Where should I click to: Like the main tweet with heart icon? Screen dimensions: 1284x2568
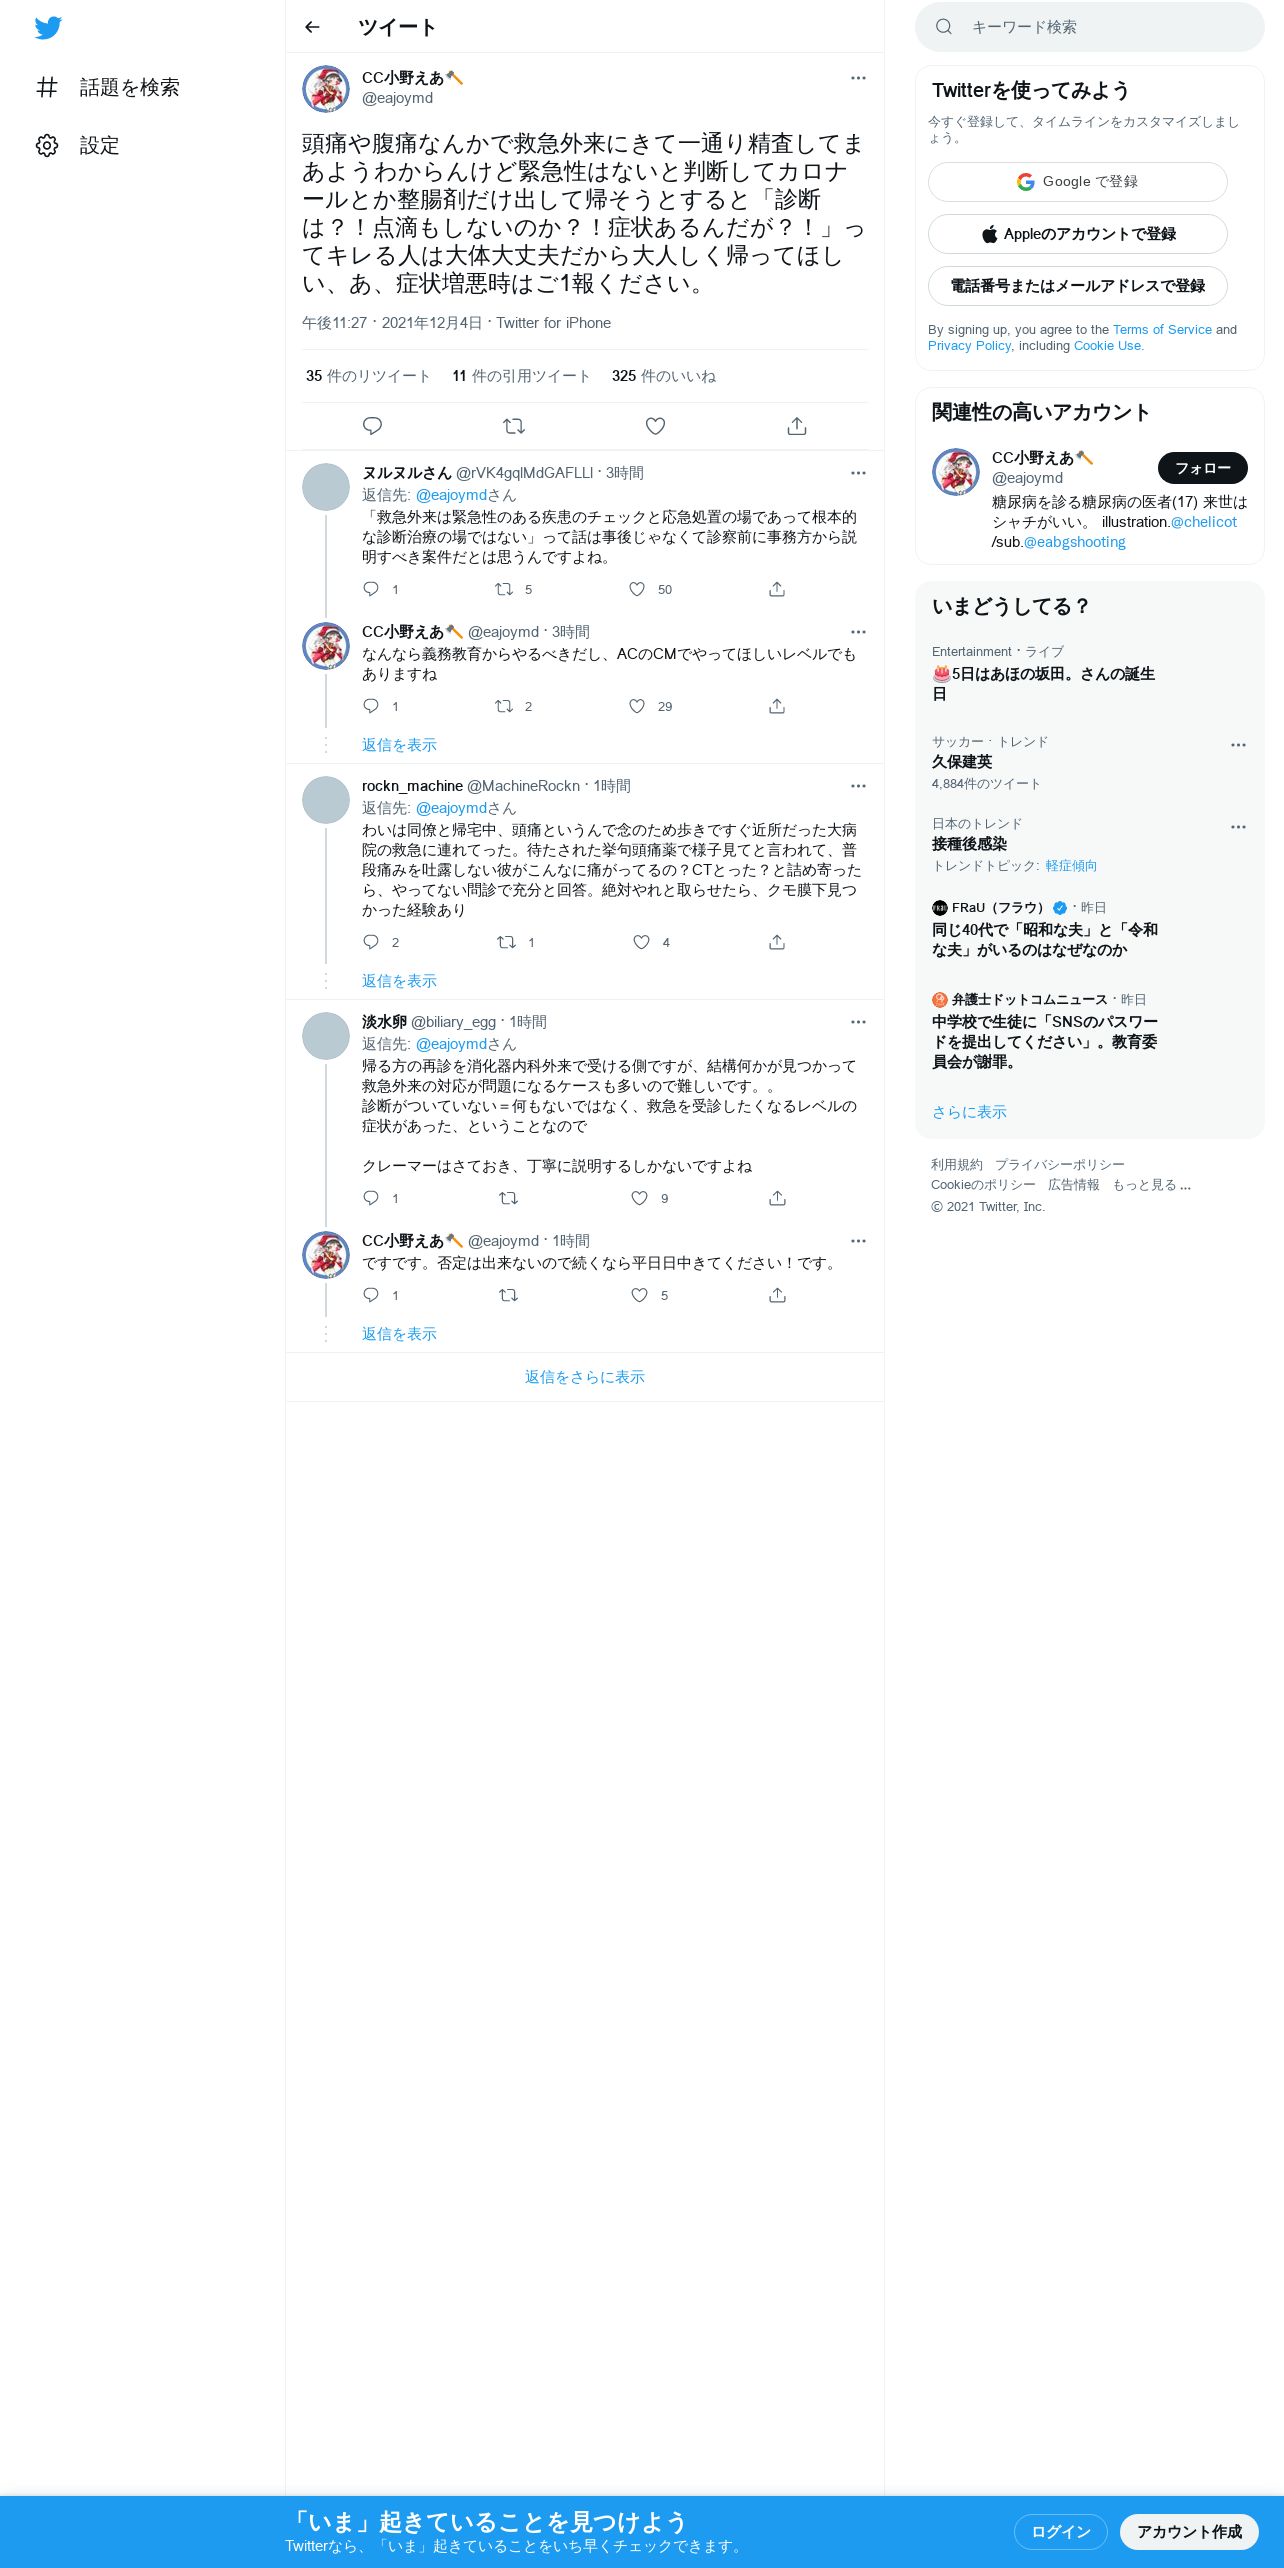[655, 426]
